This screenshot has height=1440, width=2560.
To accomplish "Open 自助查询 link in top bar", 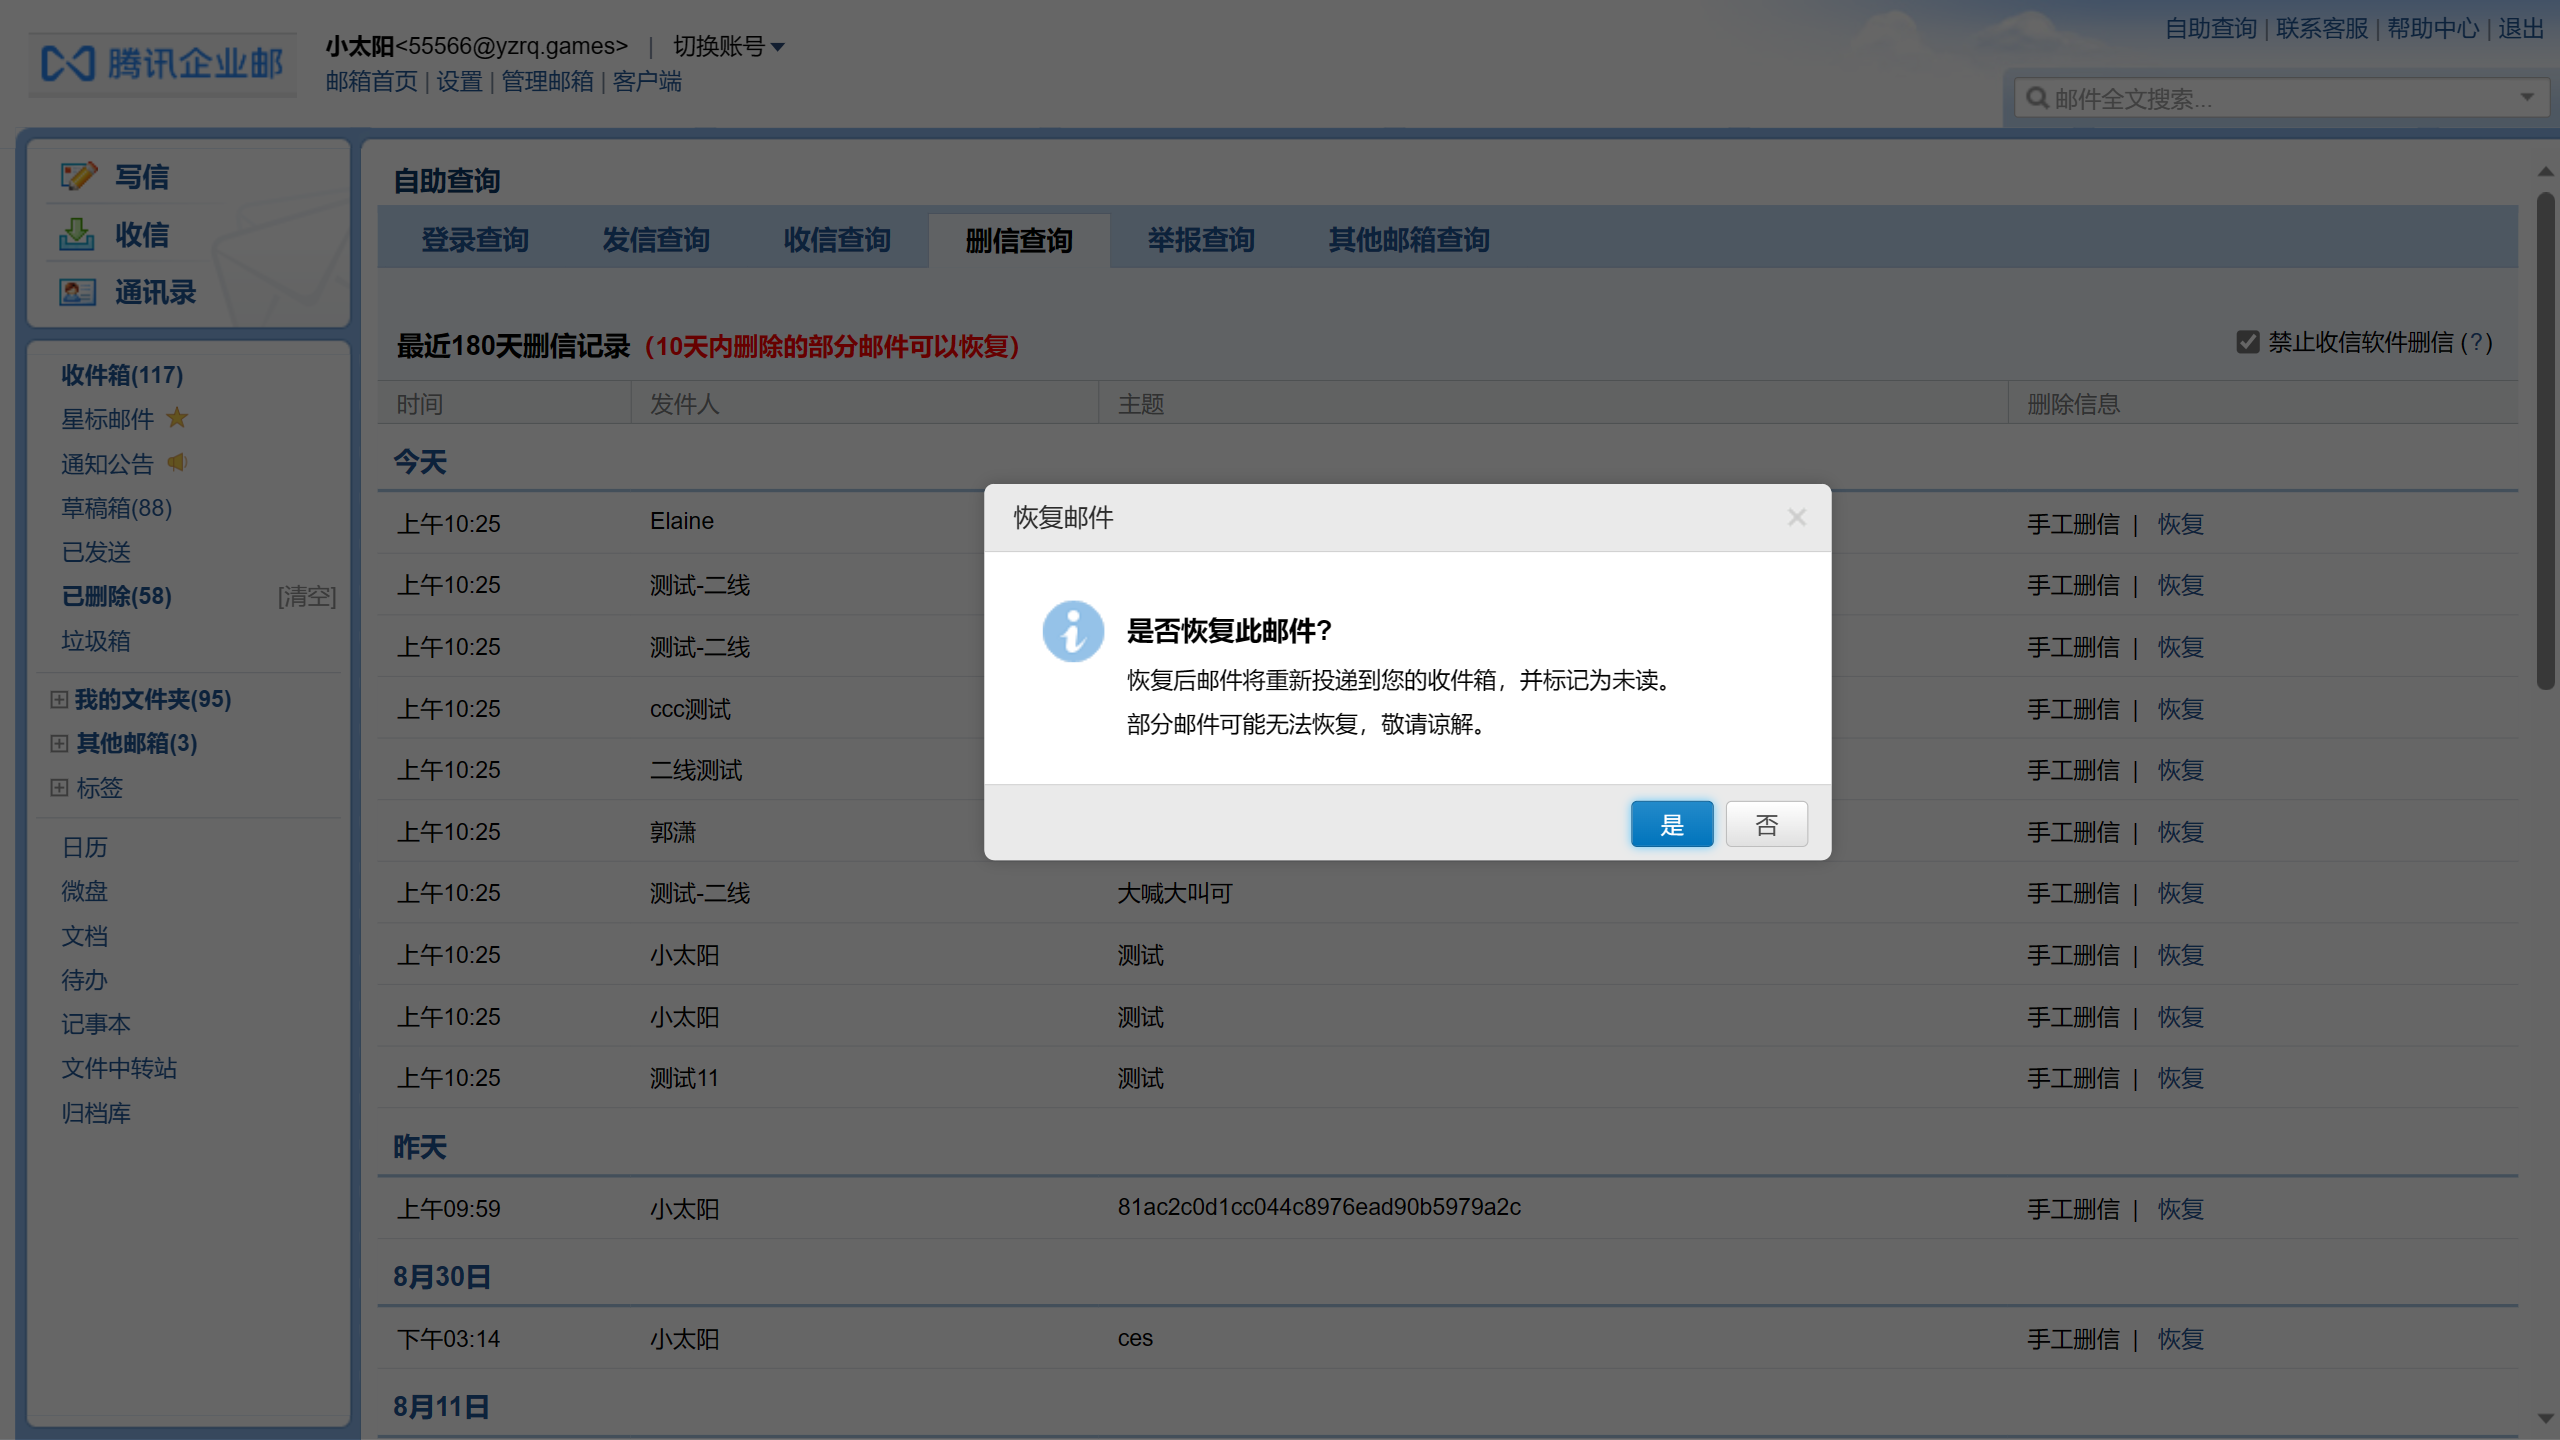I will click(x=2210, y=28).
